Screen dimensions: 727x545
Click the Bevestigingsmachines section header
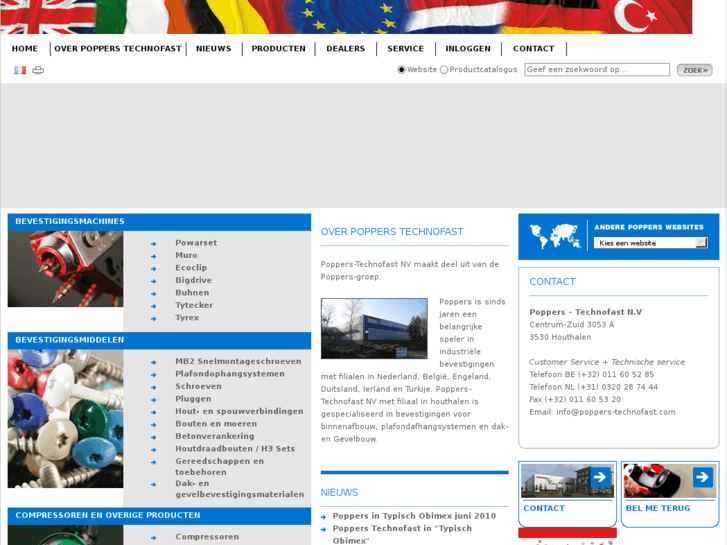pos(159,222)
